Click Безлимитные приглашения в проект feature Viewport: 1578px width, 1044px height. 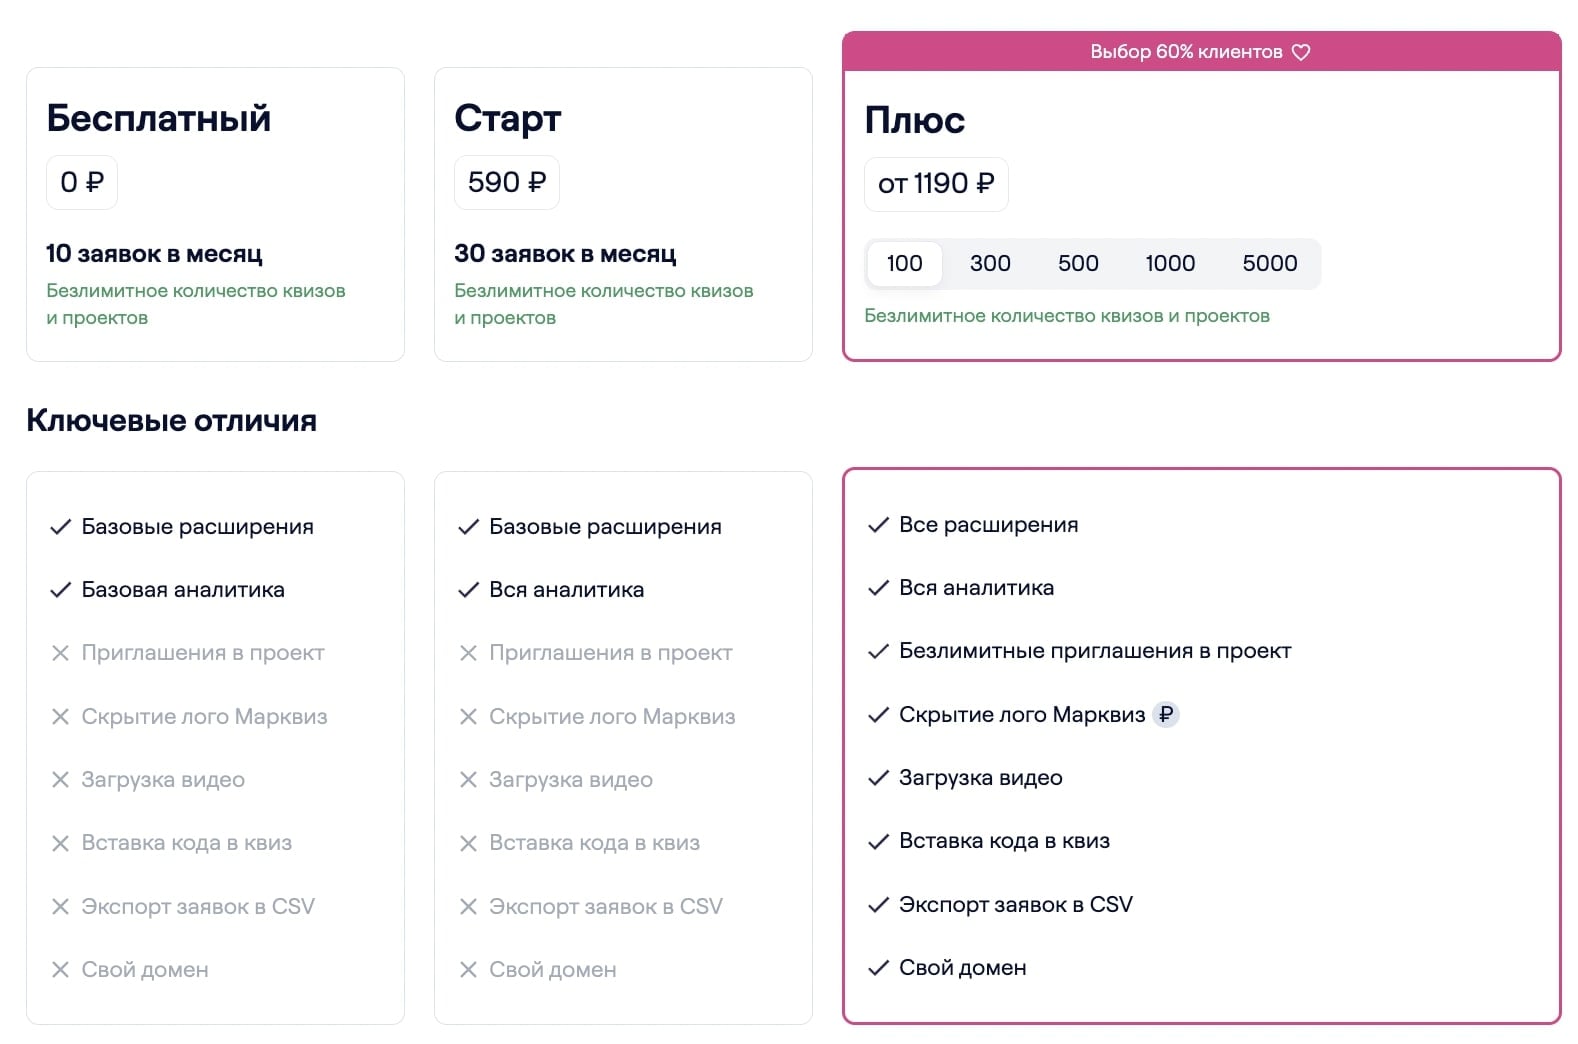tap(1095, 651)
